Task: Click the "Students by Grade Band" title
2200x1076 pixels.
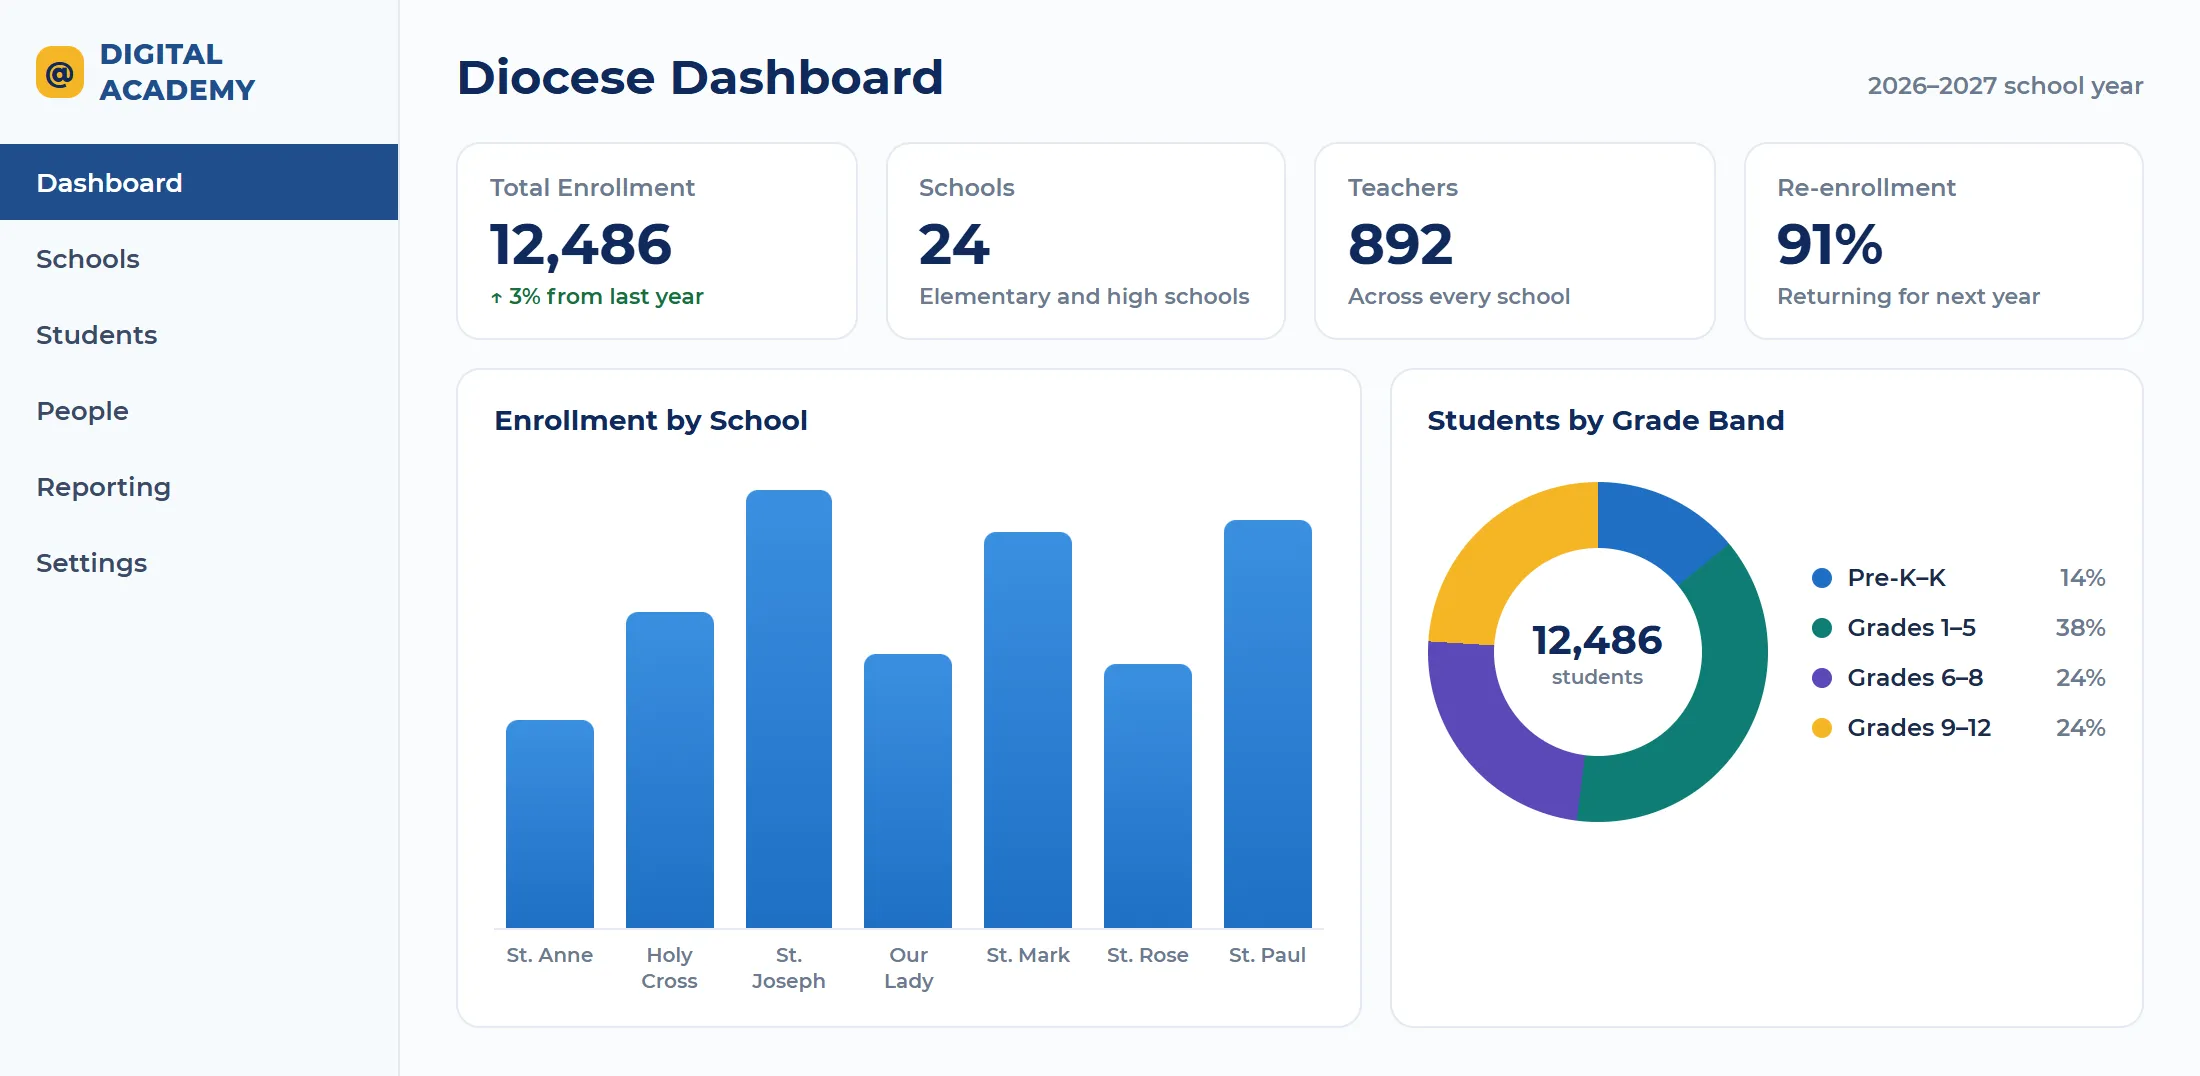Action: pos(1606,420)
